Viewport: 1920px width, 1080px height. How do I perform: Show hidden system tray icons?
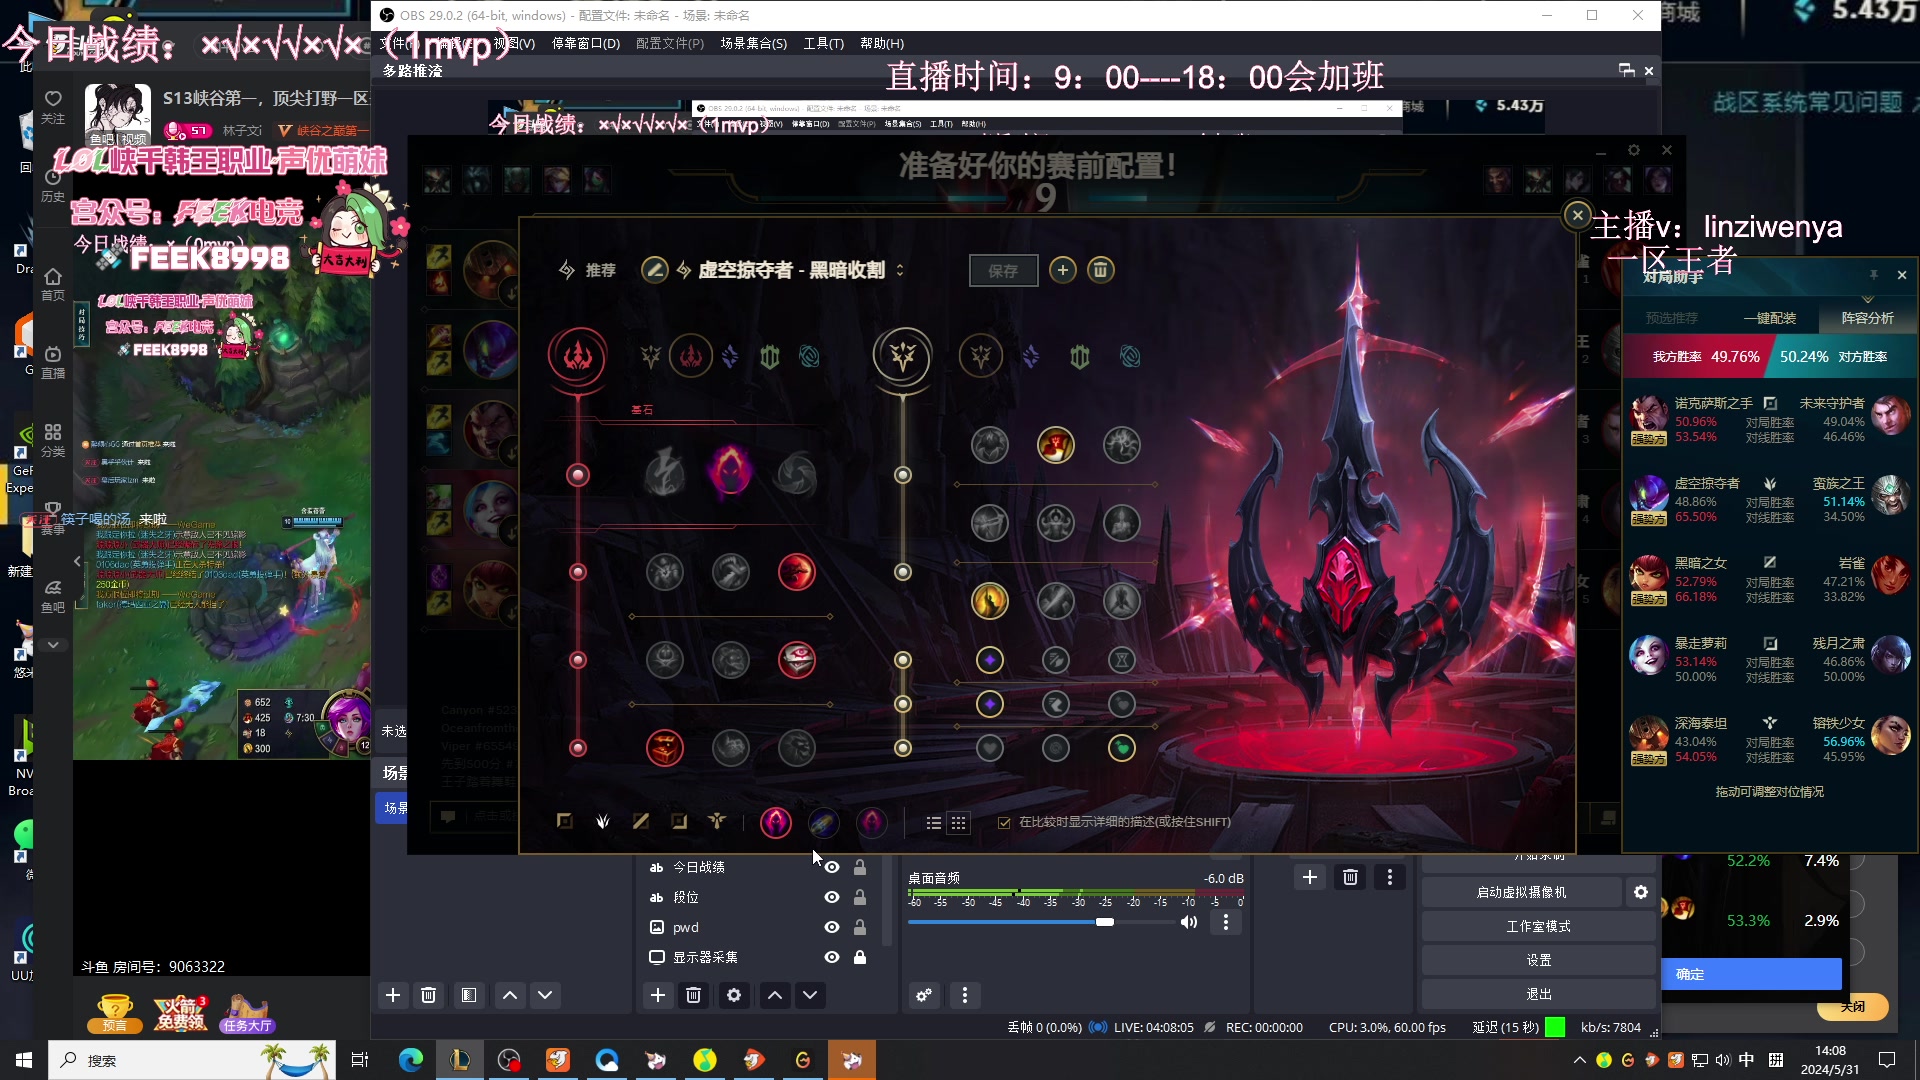[1580, 1060]
